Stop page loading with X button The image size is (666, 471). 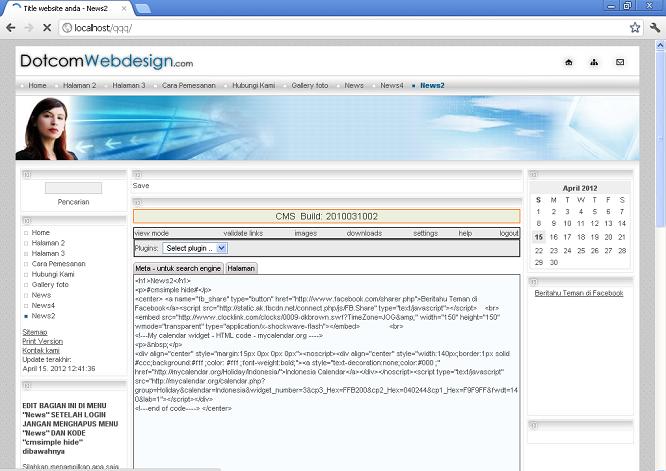point(47,28)
